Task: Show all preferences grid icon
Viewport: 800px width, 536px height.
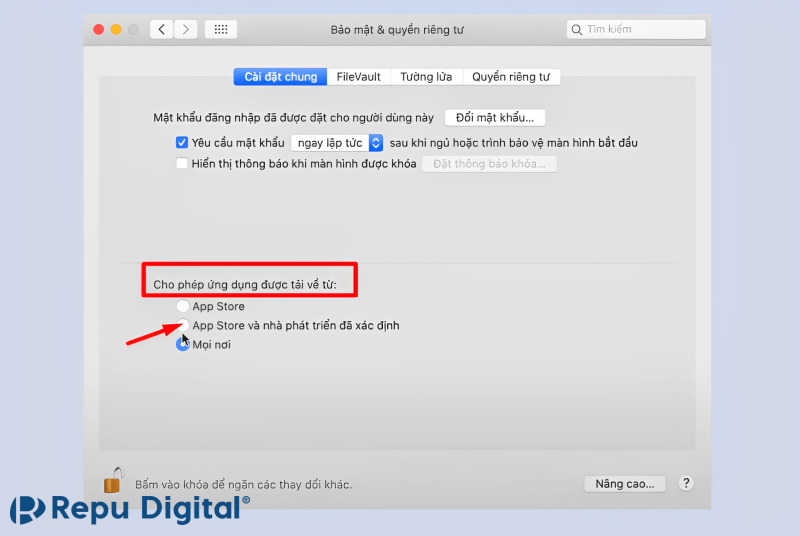Action: [x=221, y=30]
